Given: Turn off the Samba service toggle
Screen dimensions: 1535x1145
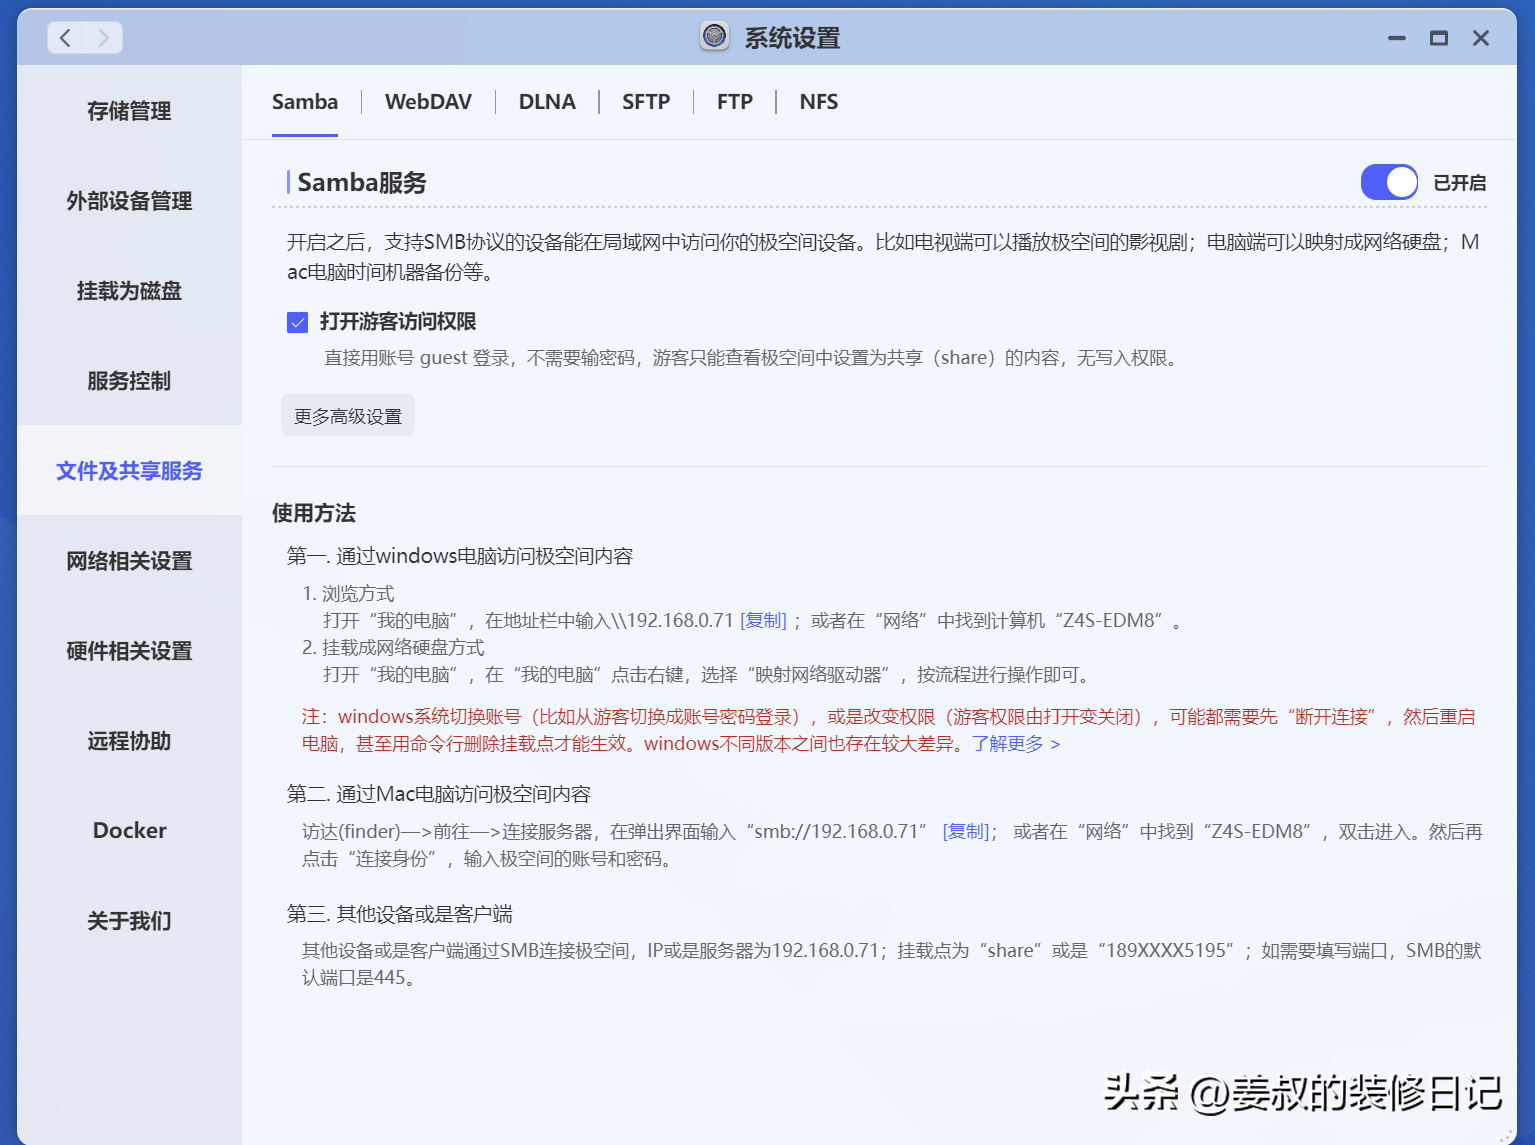Looking at the screenshot, I should pyautogui.click(x=1388, y=182).
